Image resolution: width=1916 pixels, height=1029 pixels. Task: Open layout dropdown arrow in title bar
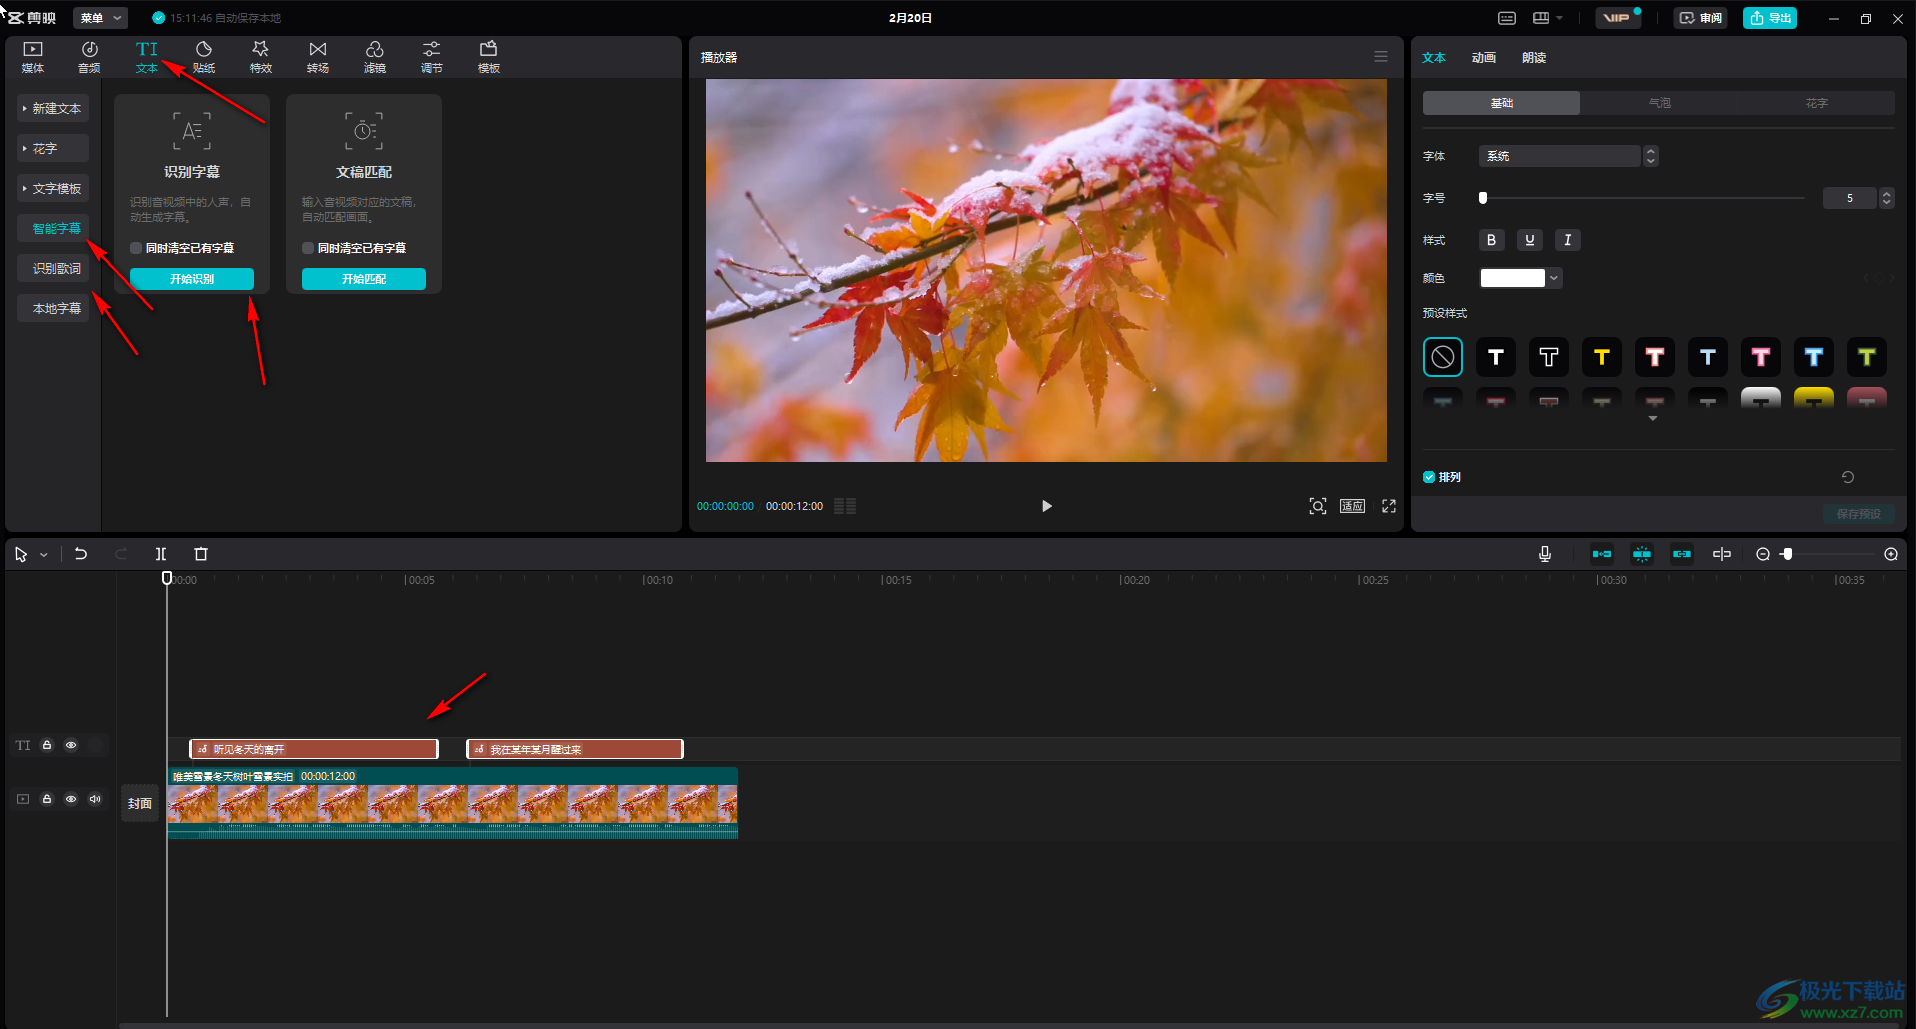pos(1559,18)
